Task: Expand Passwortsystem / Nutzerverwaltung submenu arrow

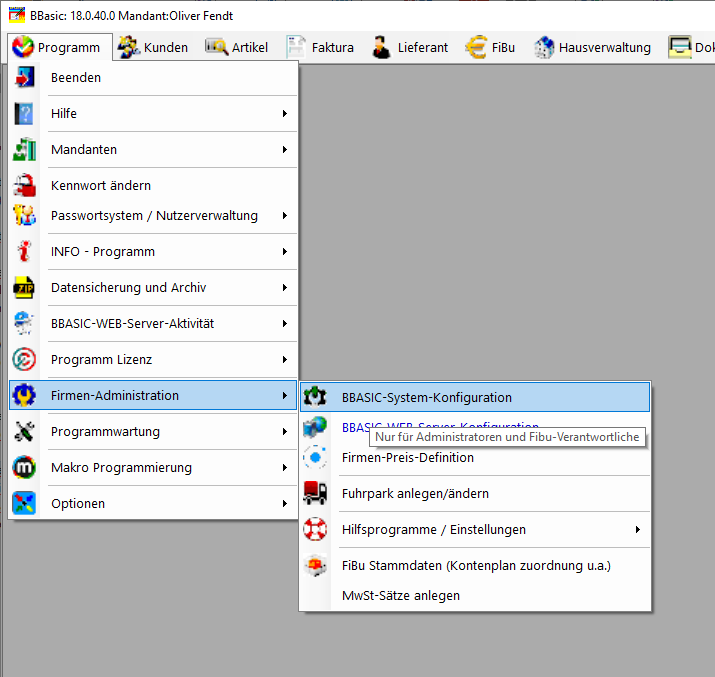Action: pyautogui.click(x=285, y=216)
